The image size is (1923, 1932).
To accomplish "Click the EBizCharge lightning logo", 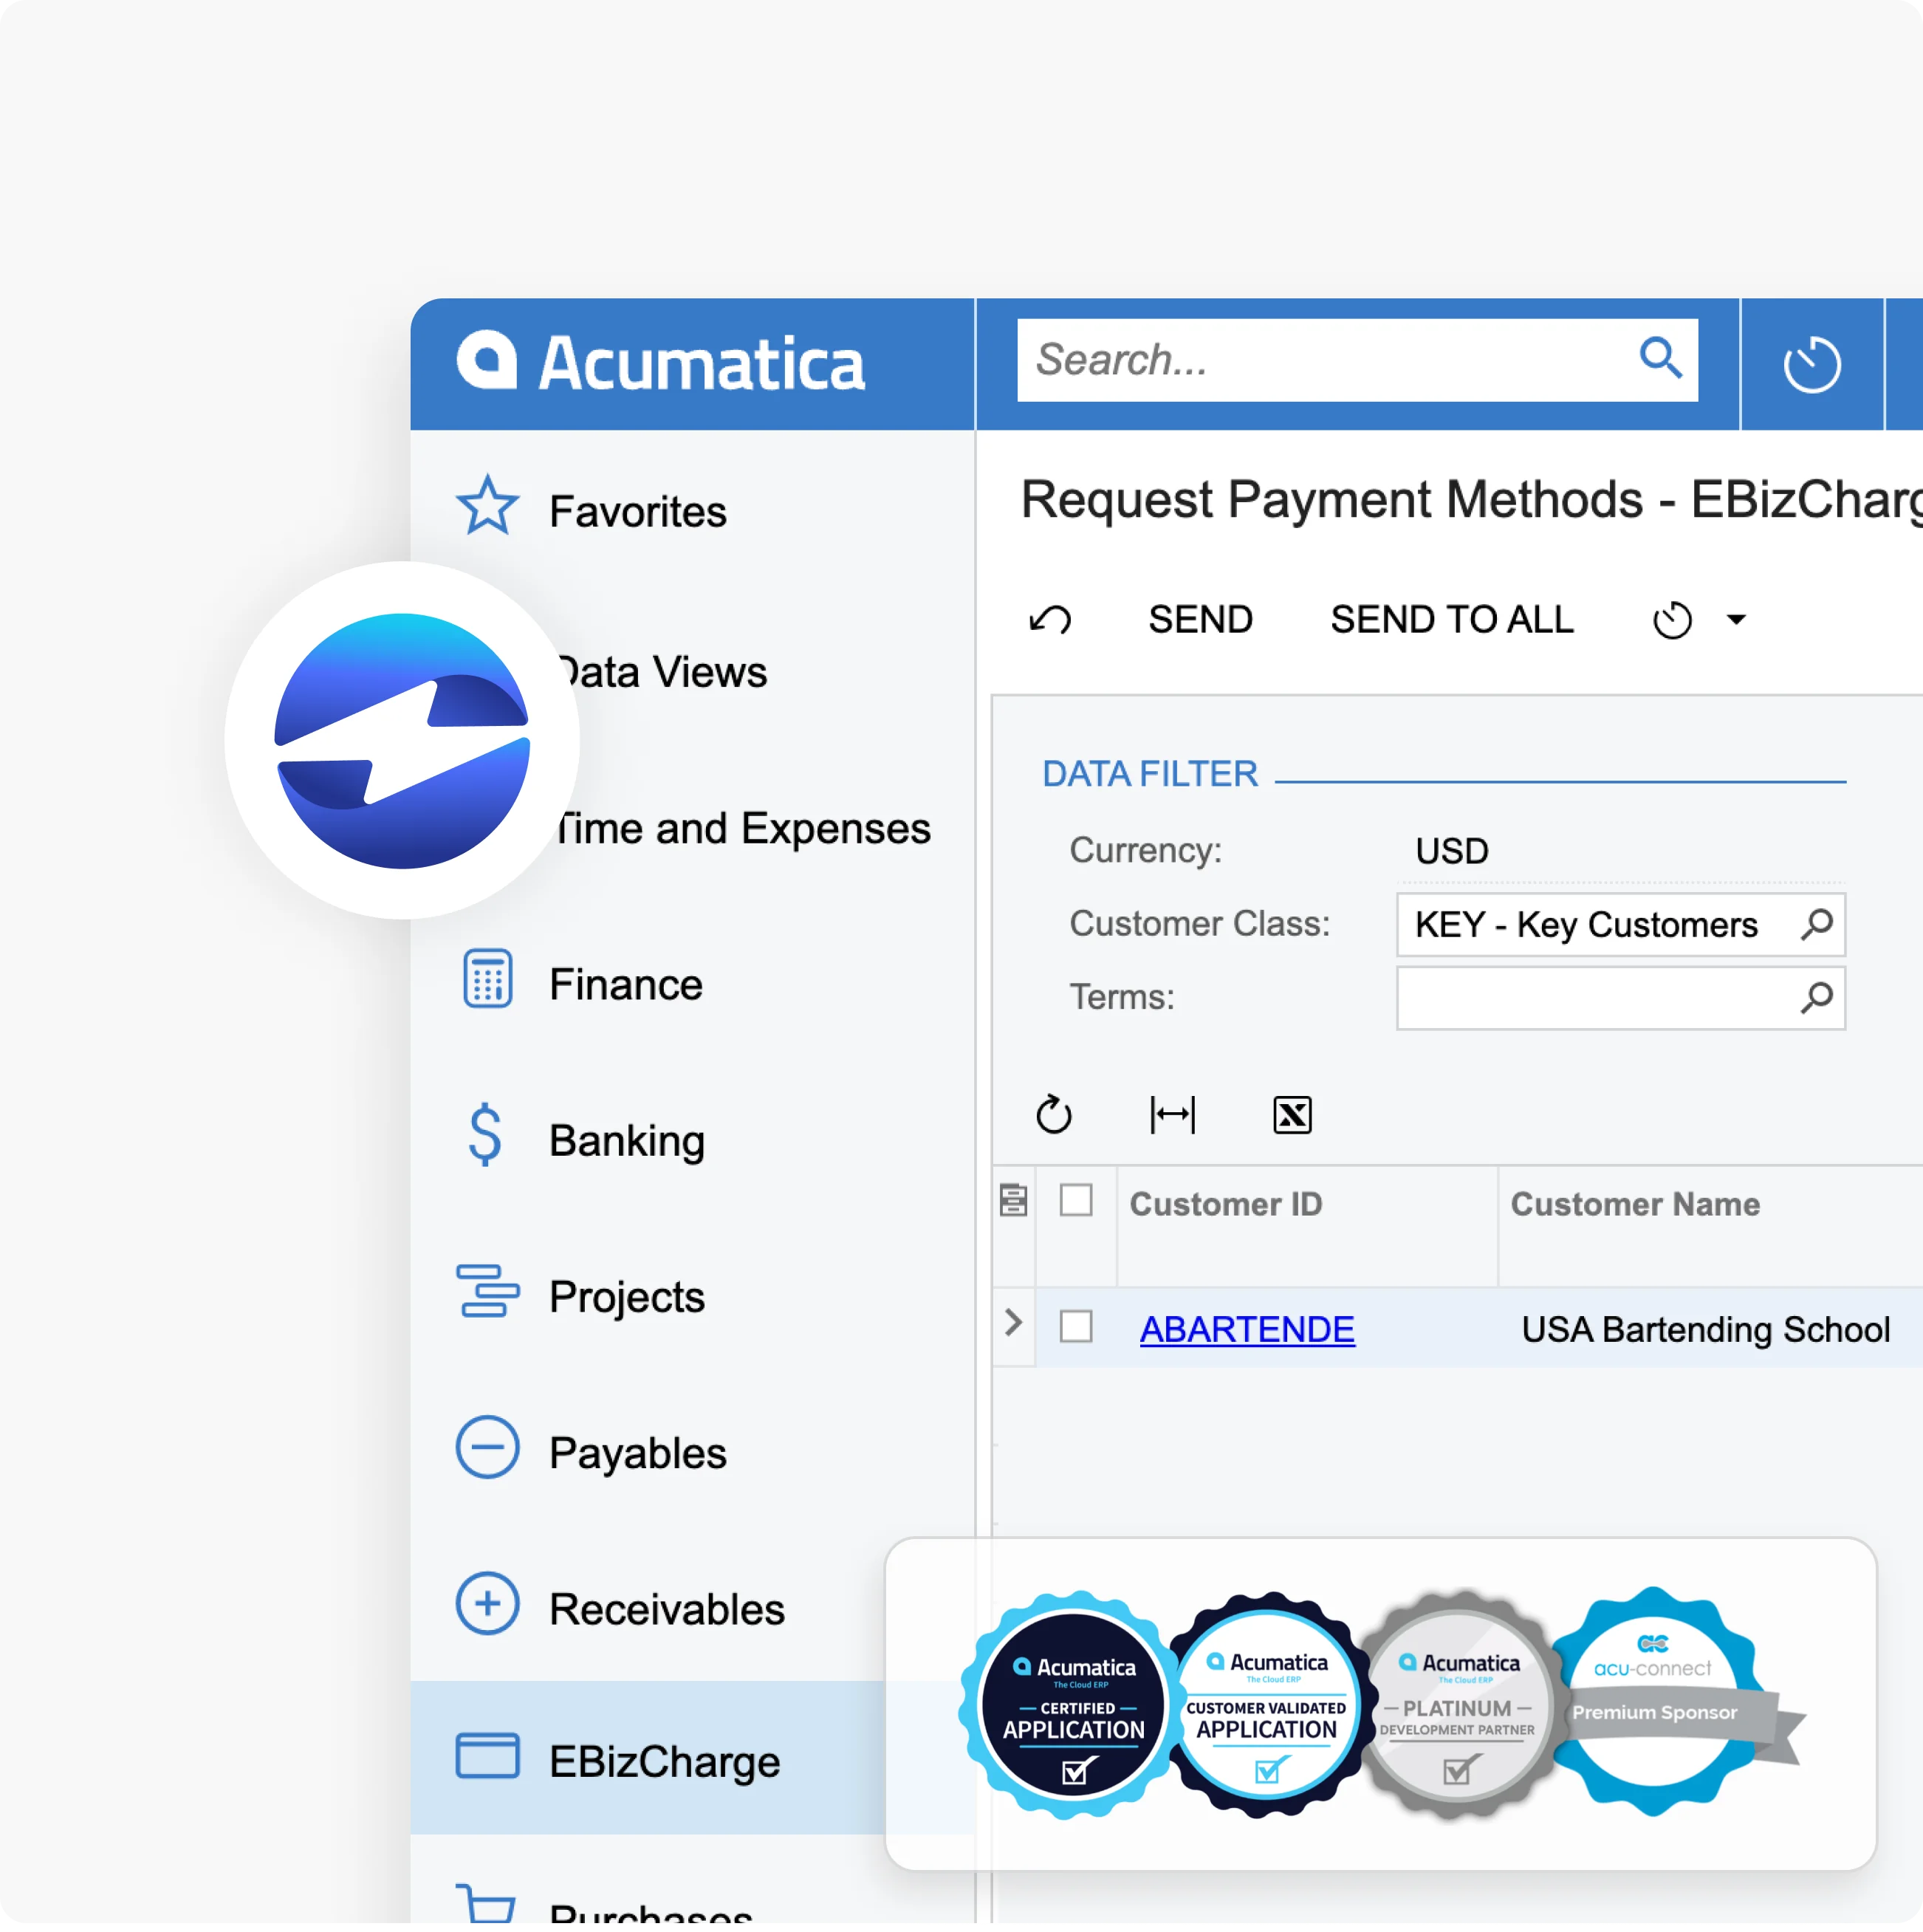I will 402,741.
